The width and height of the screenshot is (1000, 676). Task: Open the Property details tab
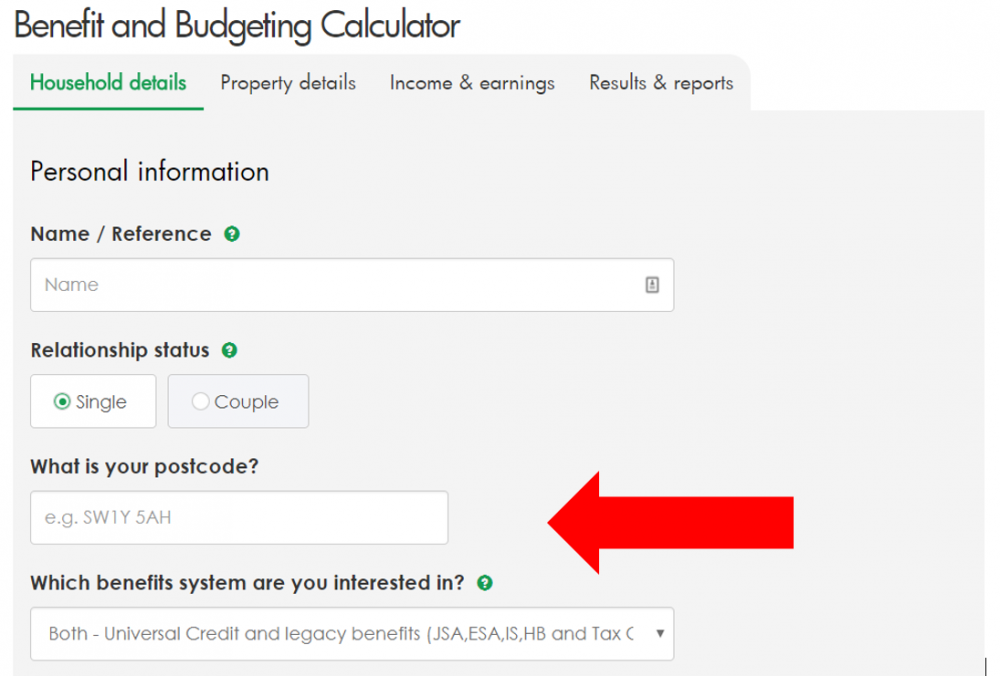click(x=288, y=84)
